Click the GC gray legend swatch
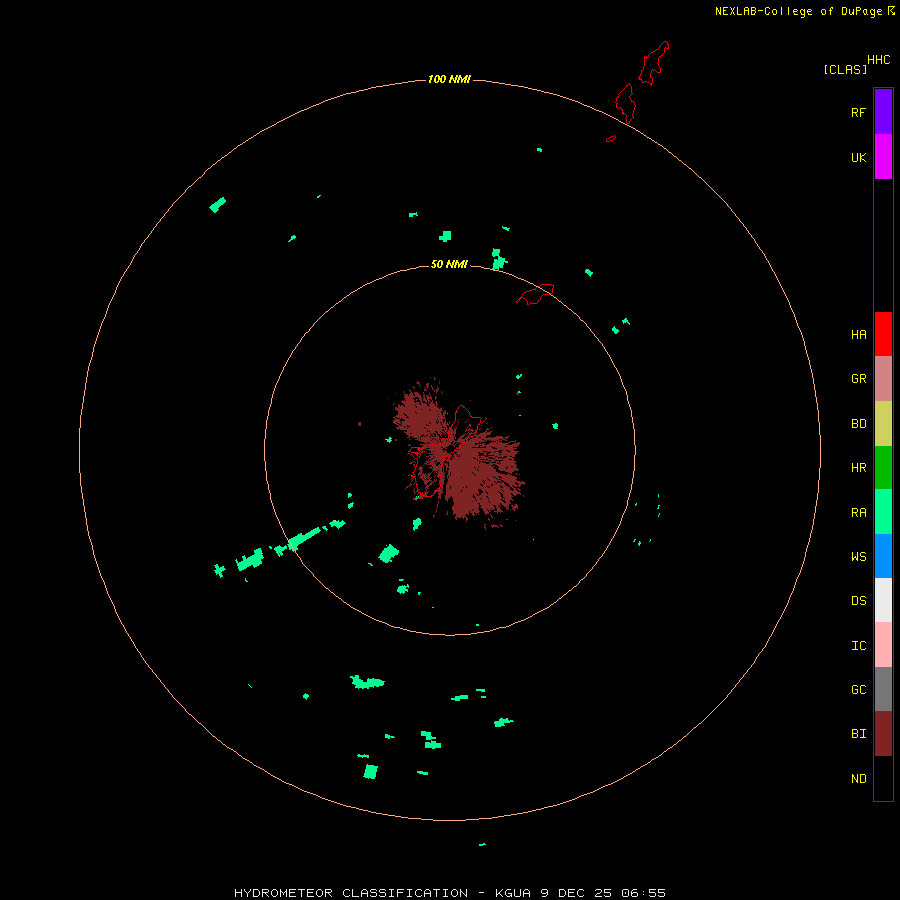Screen dimensions: 900x900 [x=883, y=689]
